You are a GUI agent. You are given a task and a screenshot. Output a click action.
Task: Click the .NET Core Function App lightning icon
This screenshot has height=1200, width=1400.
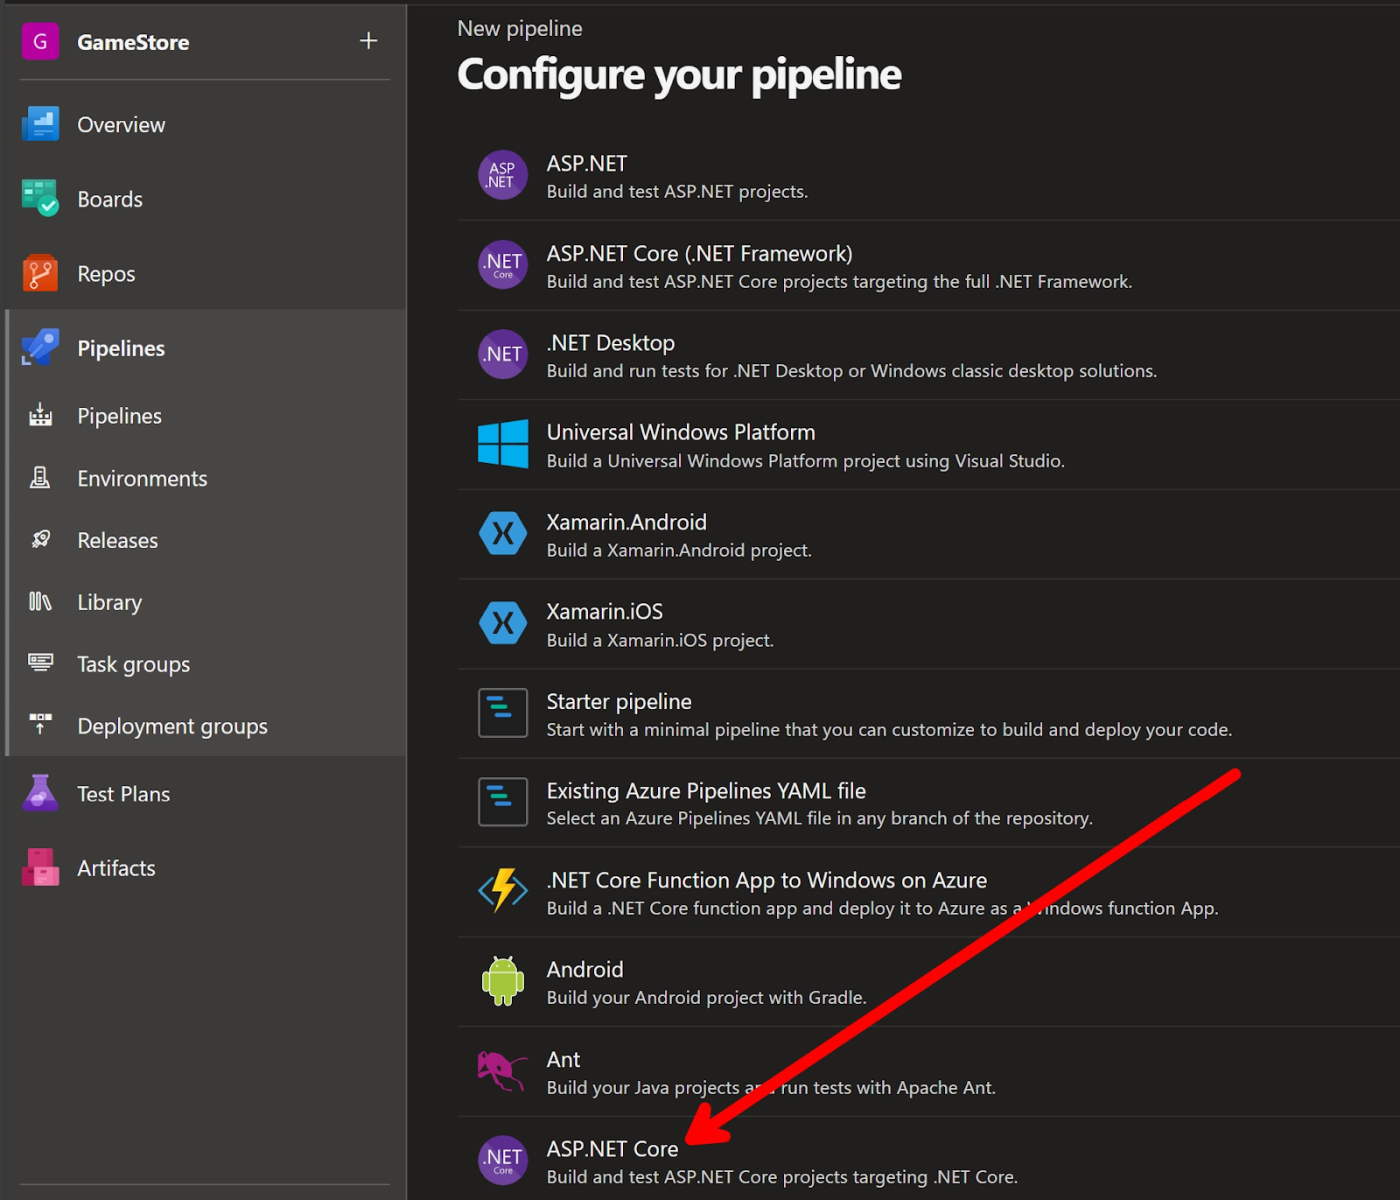click(503, 891)
